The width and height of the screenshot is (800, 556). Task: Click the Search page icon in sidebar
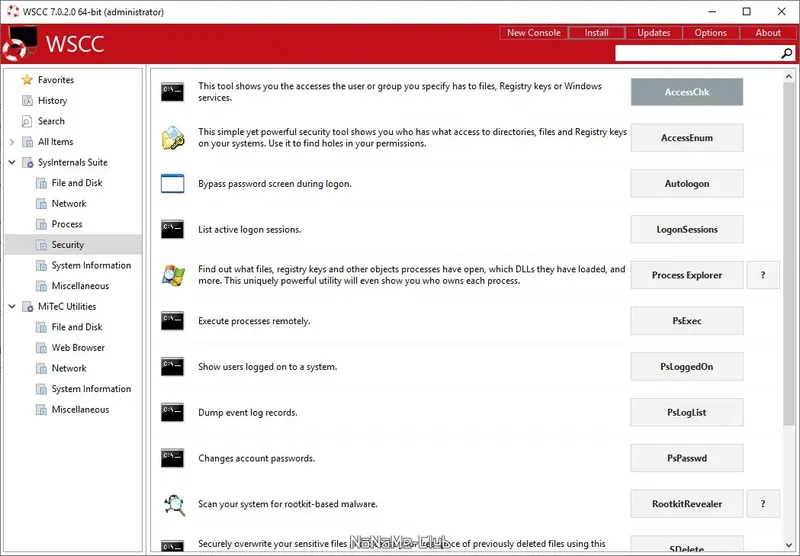[x=27, y=121]
